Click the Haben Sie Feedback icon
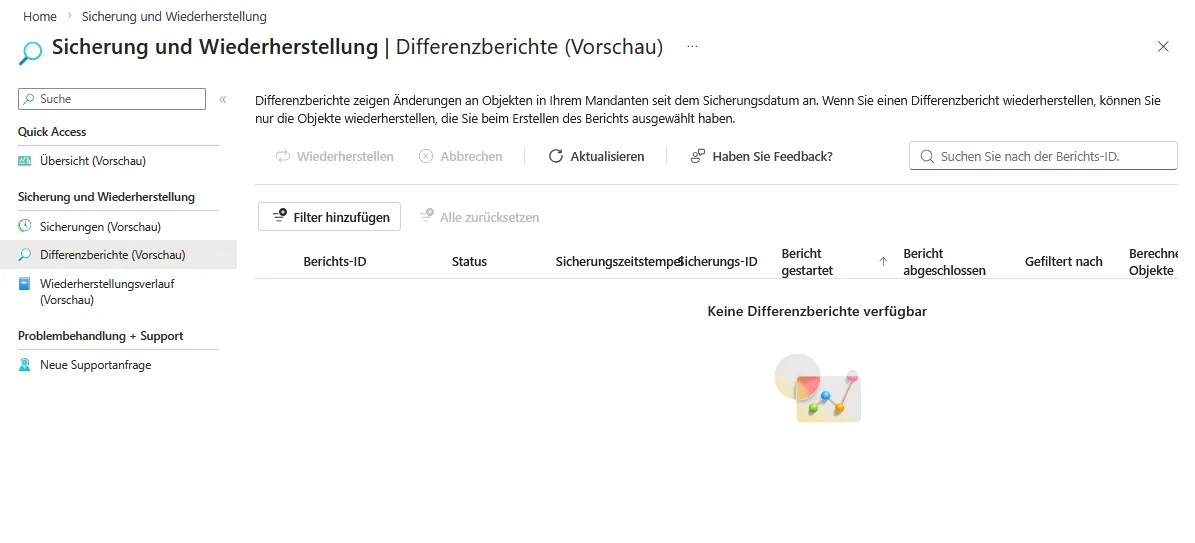Screen dimensions: 1195x543 [x=698, y=157]
